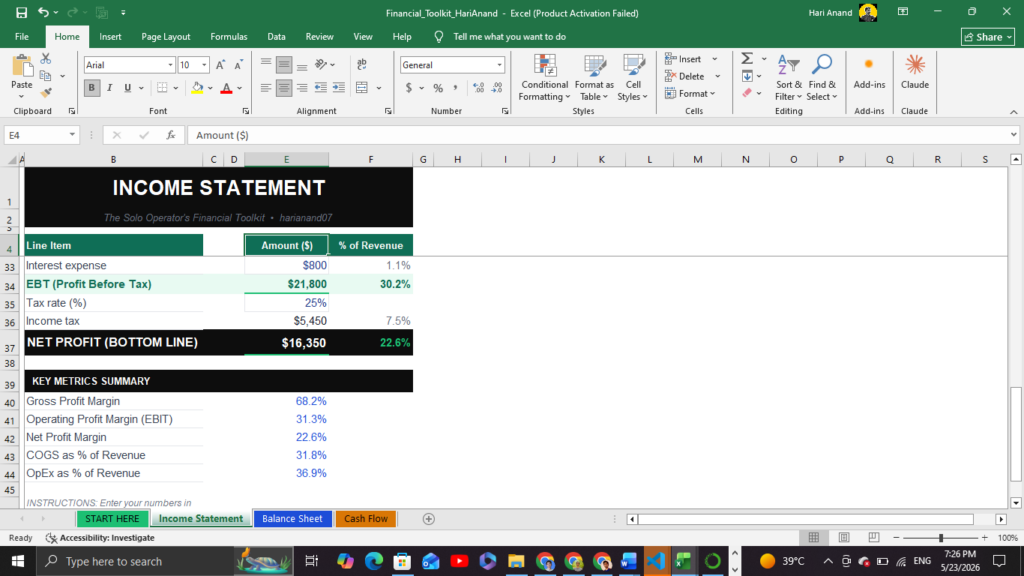Cut selection with the scissors icon
This screenshot has width=1024, height=576.
tap(46, 59)
